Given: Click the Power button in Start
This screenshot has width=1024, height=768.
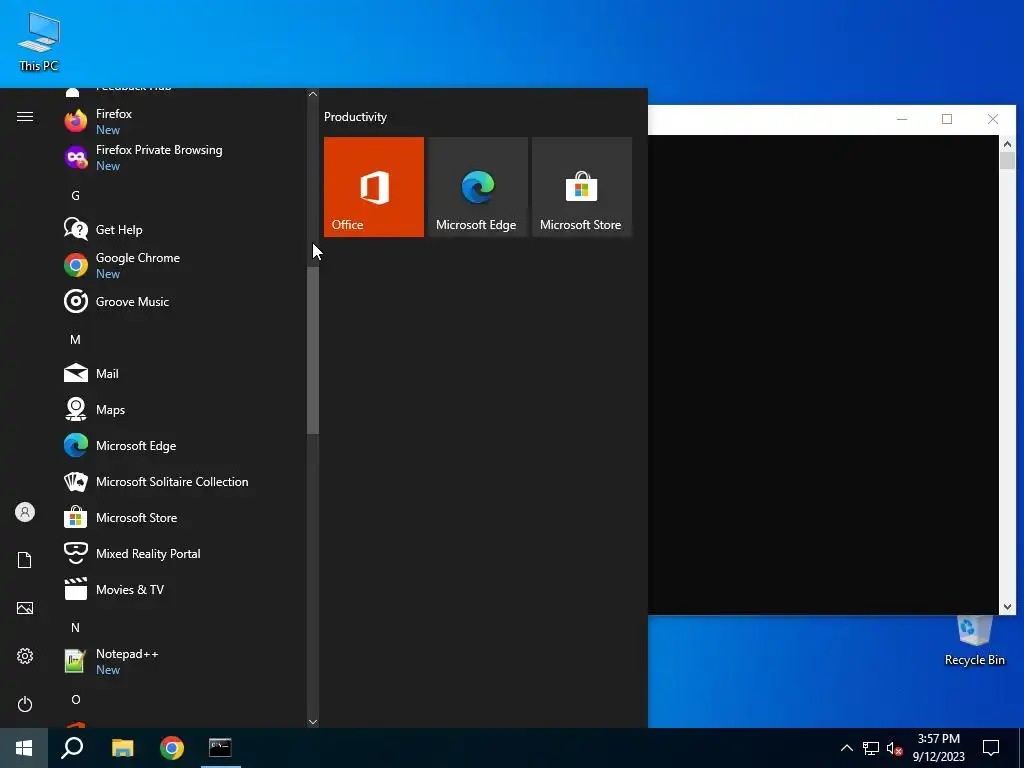Looking at the screenshot, I should pos(25,704).
